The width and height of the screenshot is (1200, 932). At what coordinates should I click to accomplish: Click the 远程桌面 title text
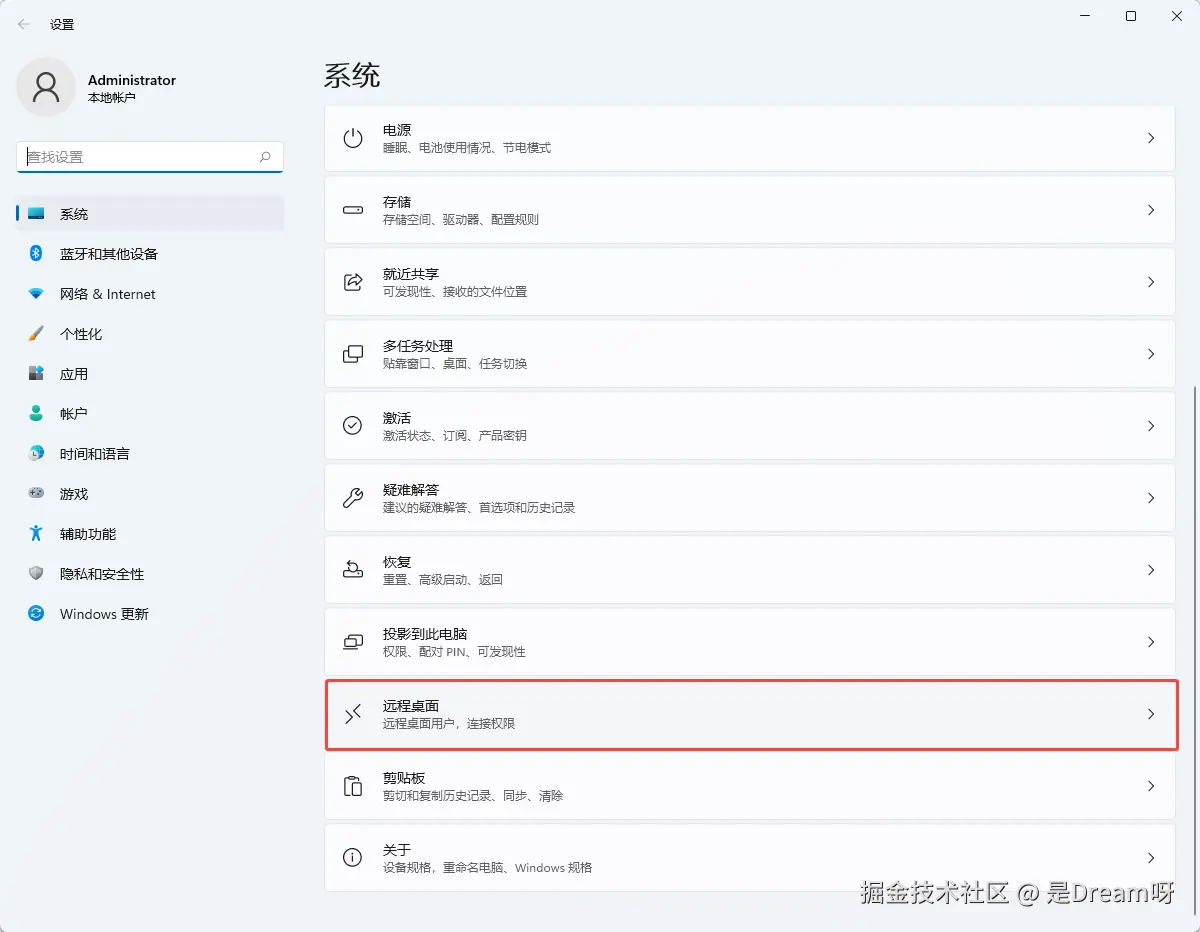tap(411, 706)
